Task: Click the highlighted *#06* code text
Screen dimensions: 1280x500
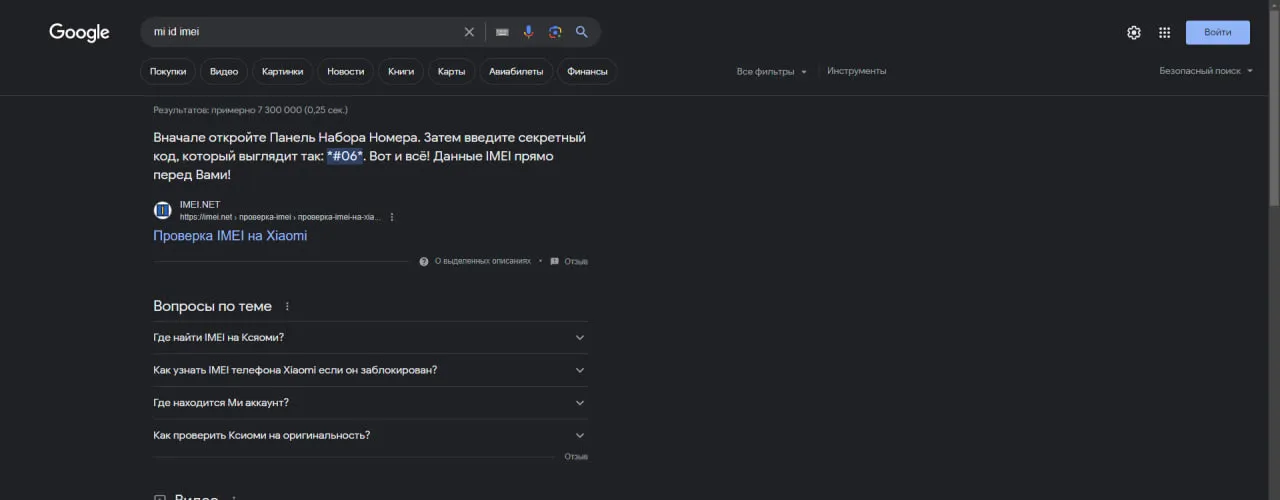Action: [x=344, y=156]
